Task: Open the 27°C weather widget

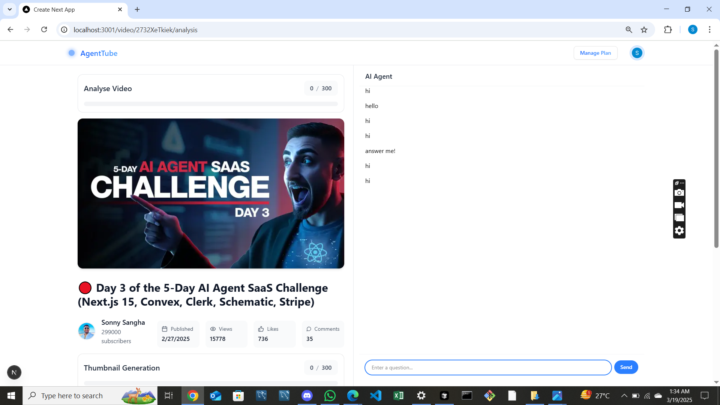Action: point(595,395)
